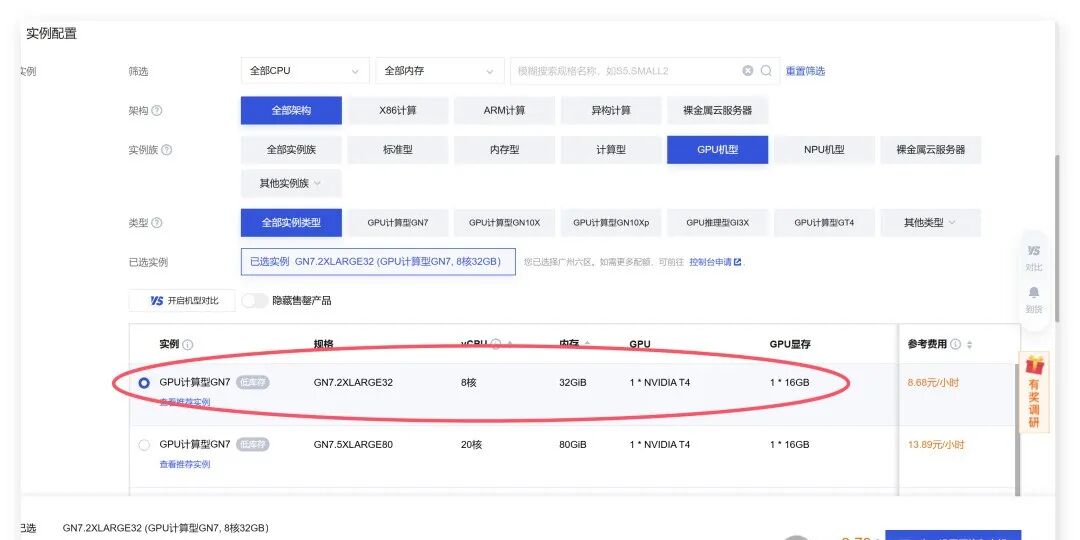Sort table by 参考费用 using sort arrows
1080x540 pixels.
(970, 344)
